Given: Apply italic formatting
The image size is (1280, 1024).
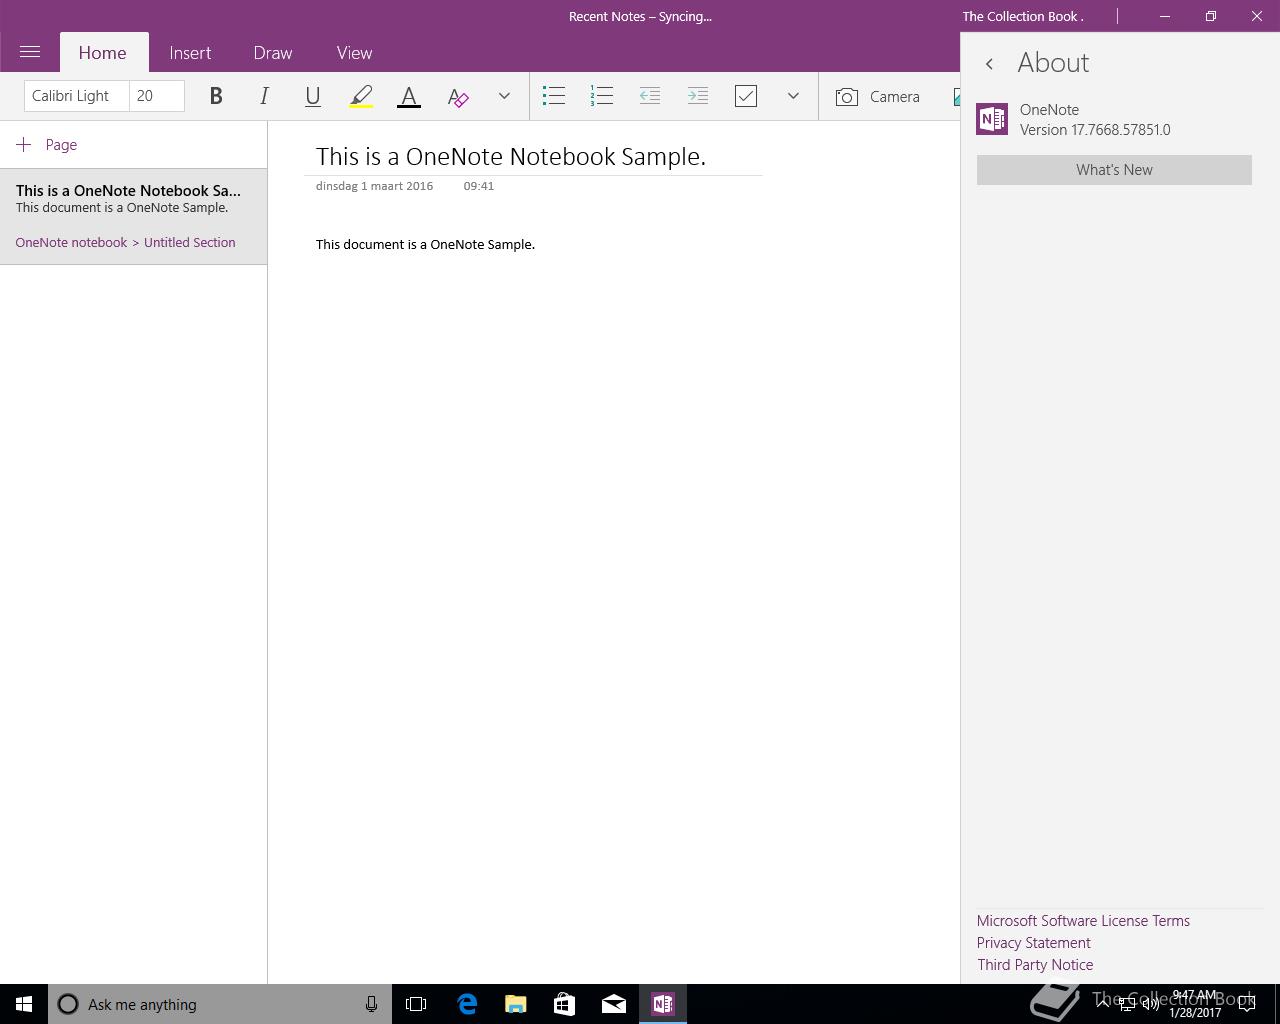Looking at the screenshot, I should (264, 96).
